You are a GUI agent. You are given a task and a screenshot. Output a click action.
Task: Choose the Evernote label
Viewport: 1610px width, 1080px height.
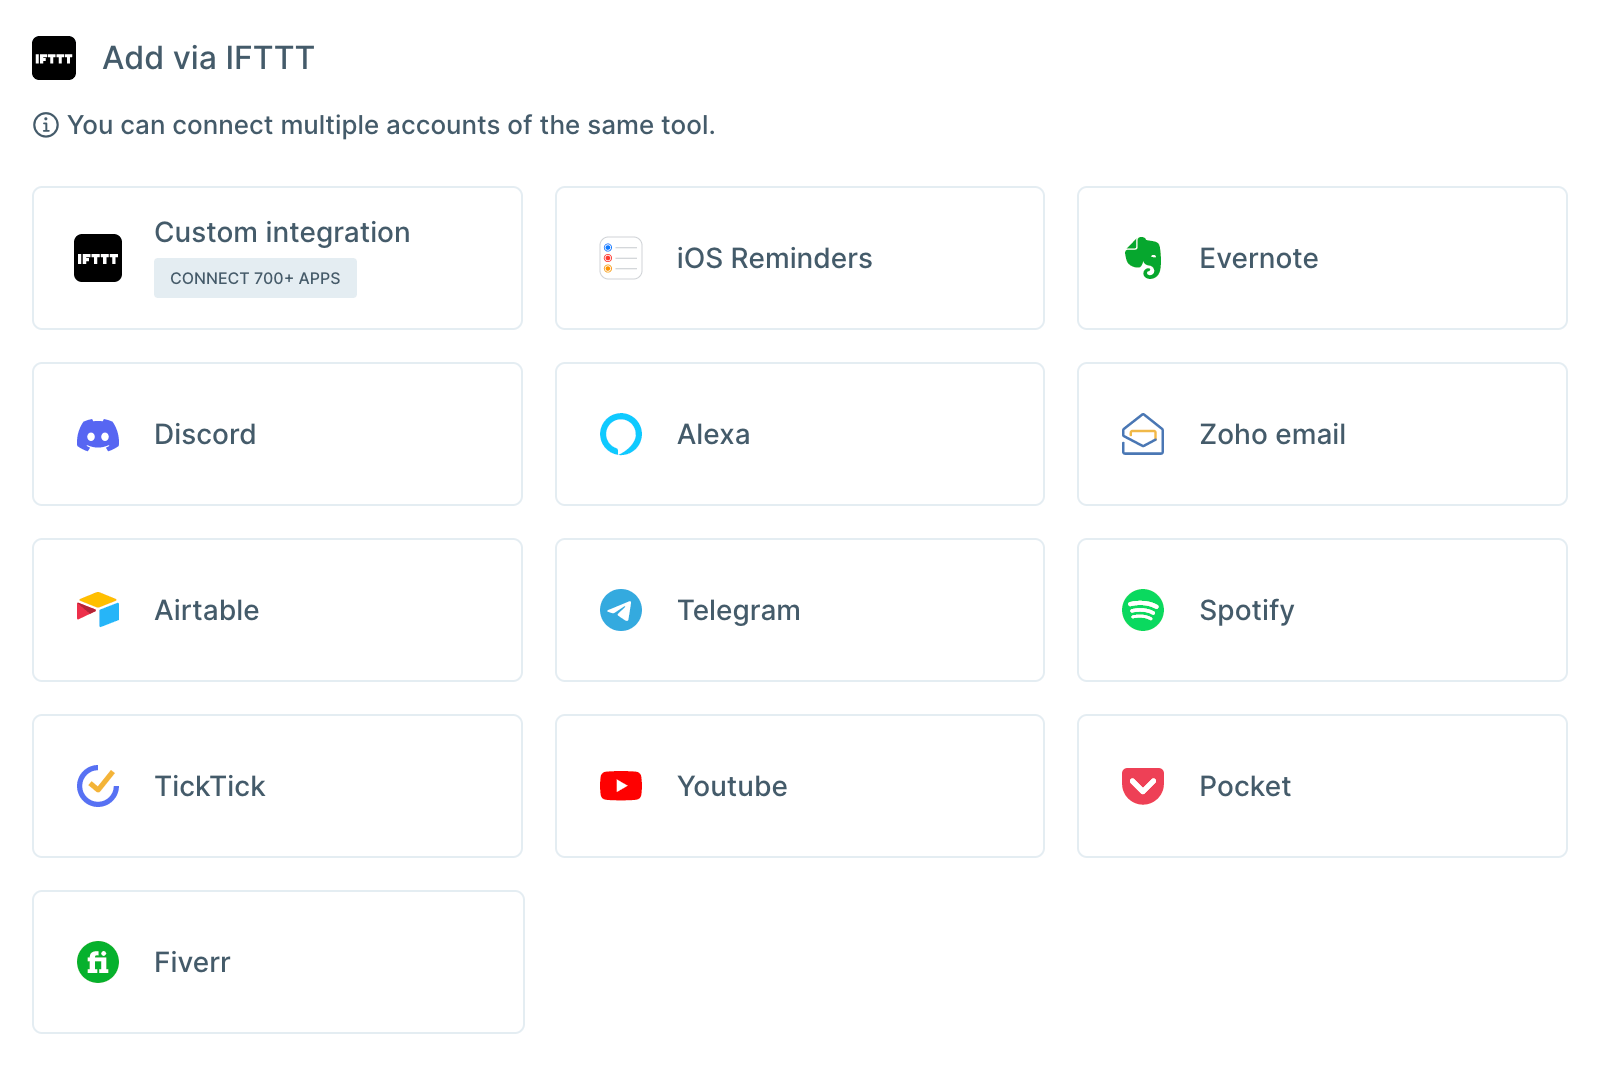pyautogui.click(x=1259, y=258)
